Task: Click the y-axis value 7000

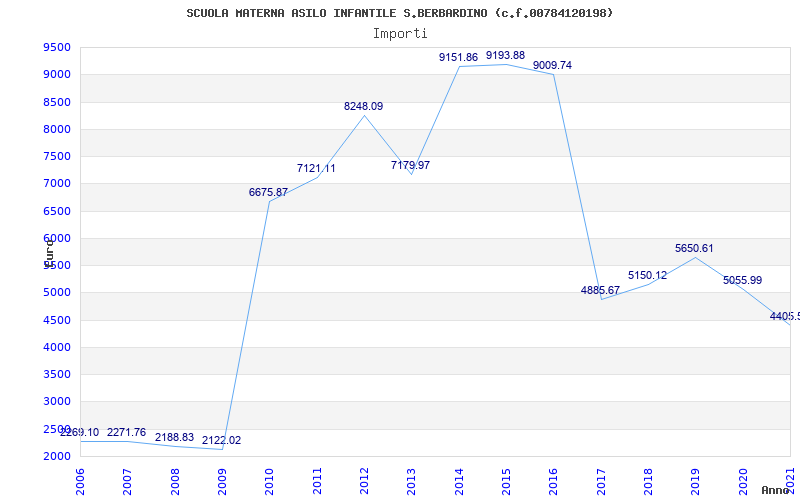Action: (x=57, y=184)
